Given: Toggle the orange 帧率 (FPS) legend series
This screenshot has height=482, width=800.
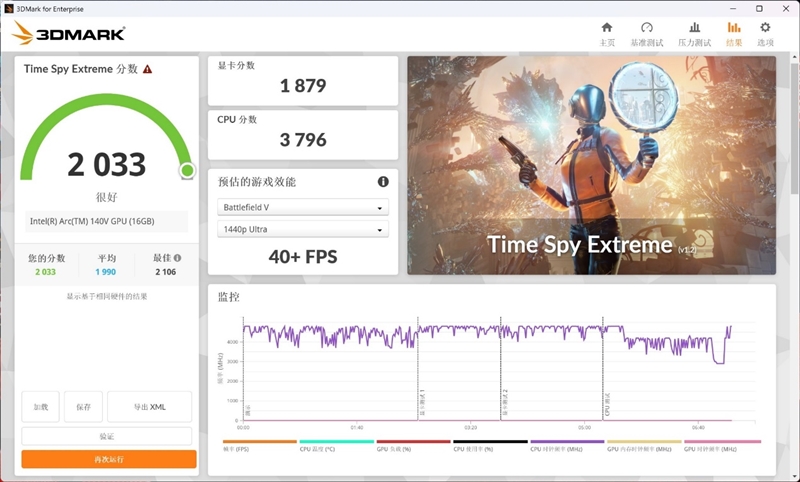Looking at the screenshot, I should (x=259, y=445).
